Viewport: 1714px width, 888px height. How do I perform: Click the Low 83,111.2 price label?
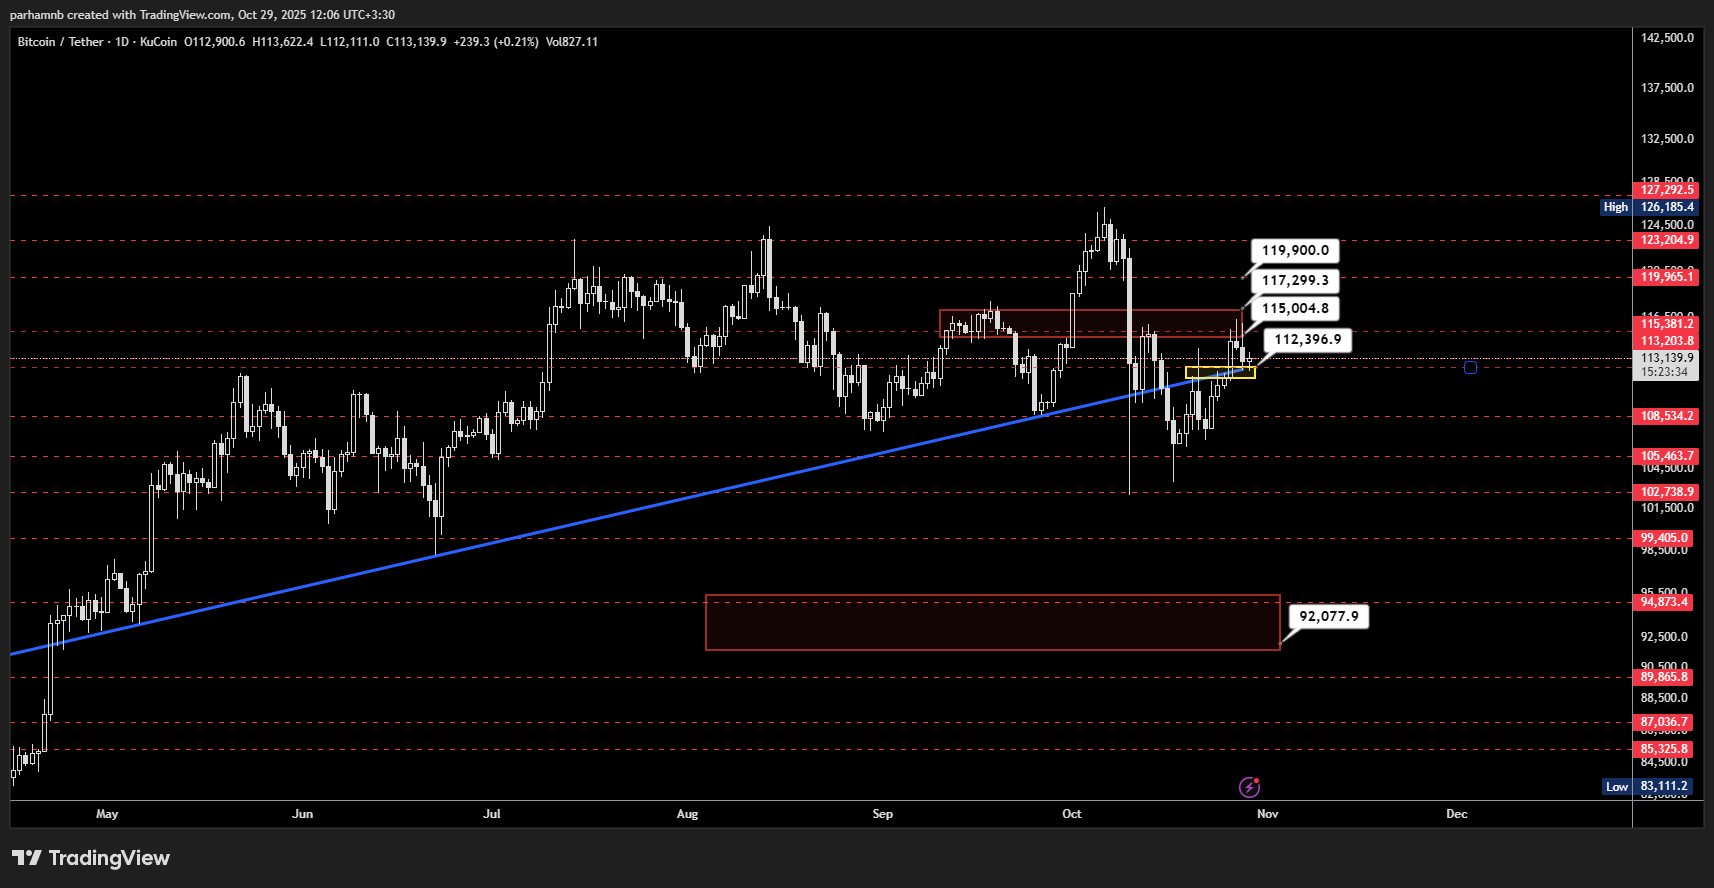pyautogui.click(x=1649, y=787)
